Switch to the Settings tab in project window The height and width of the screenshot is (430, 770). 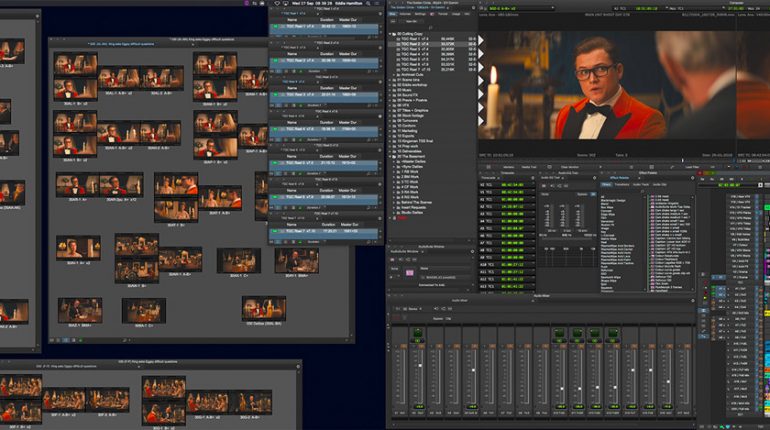pos(420,14)
